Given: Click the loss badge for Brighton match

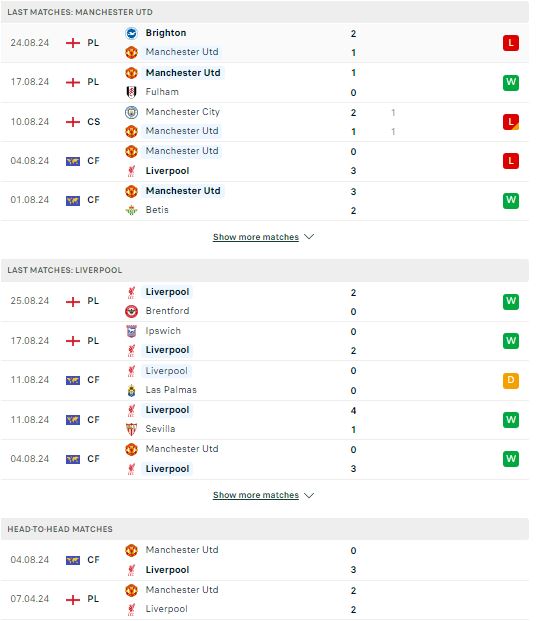Looking at the screenshot, I should pos(511,43).
